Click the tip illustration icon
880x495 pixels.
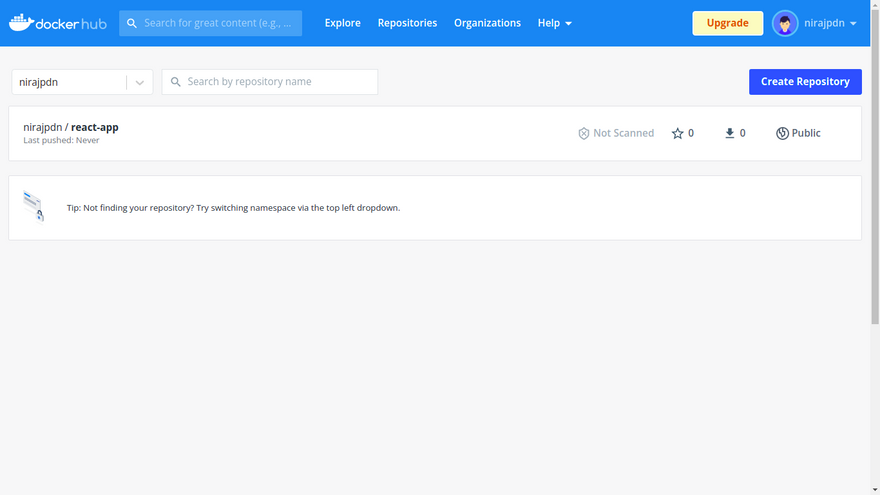(34, 206)
